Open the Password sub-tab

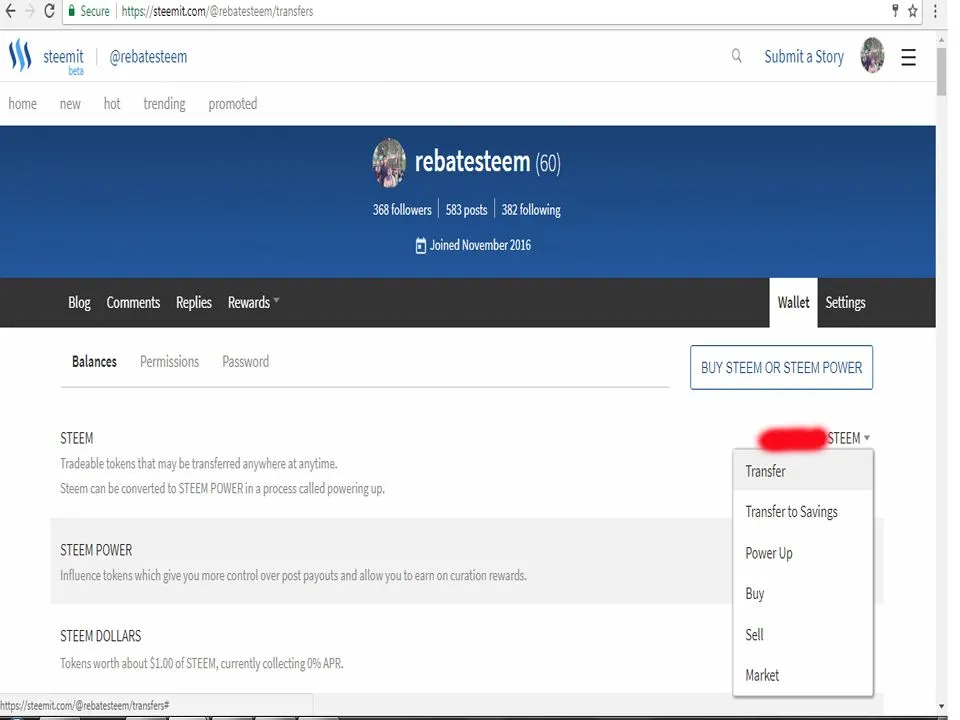(246, 362)
